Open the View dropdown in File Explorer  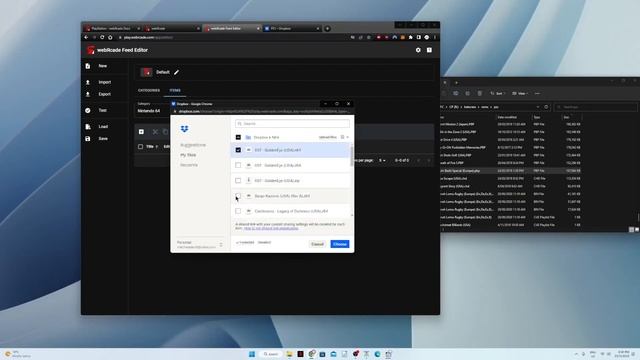coord(520,93)
